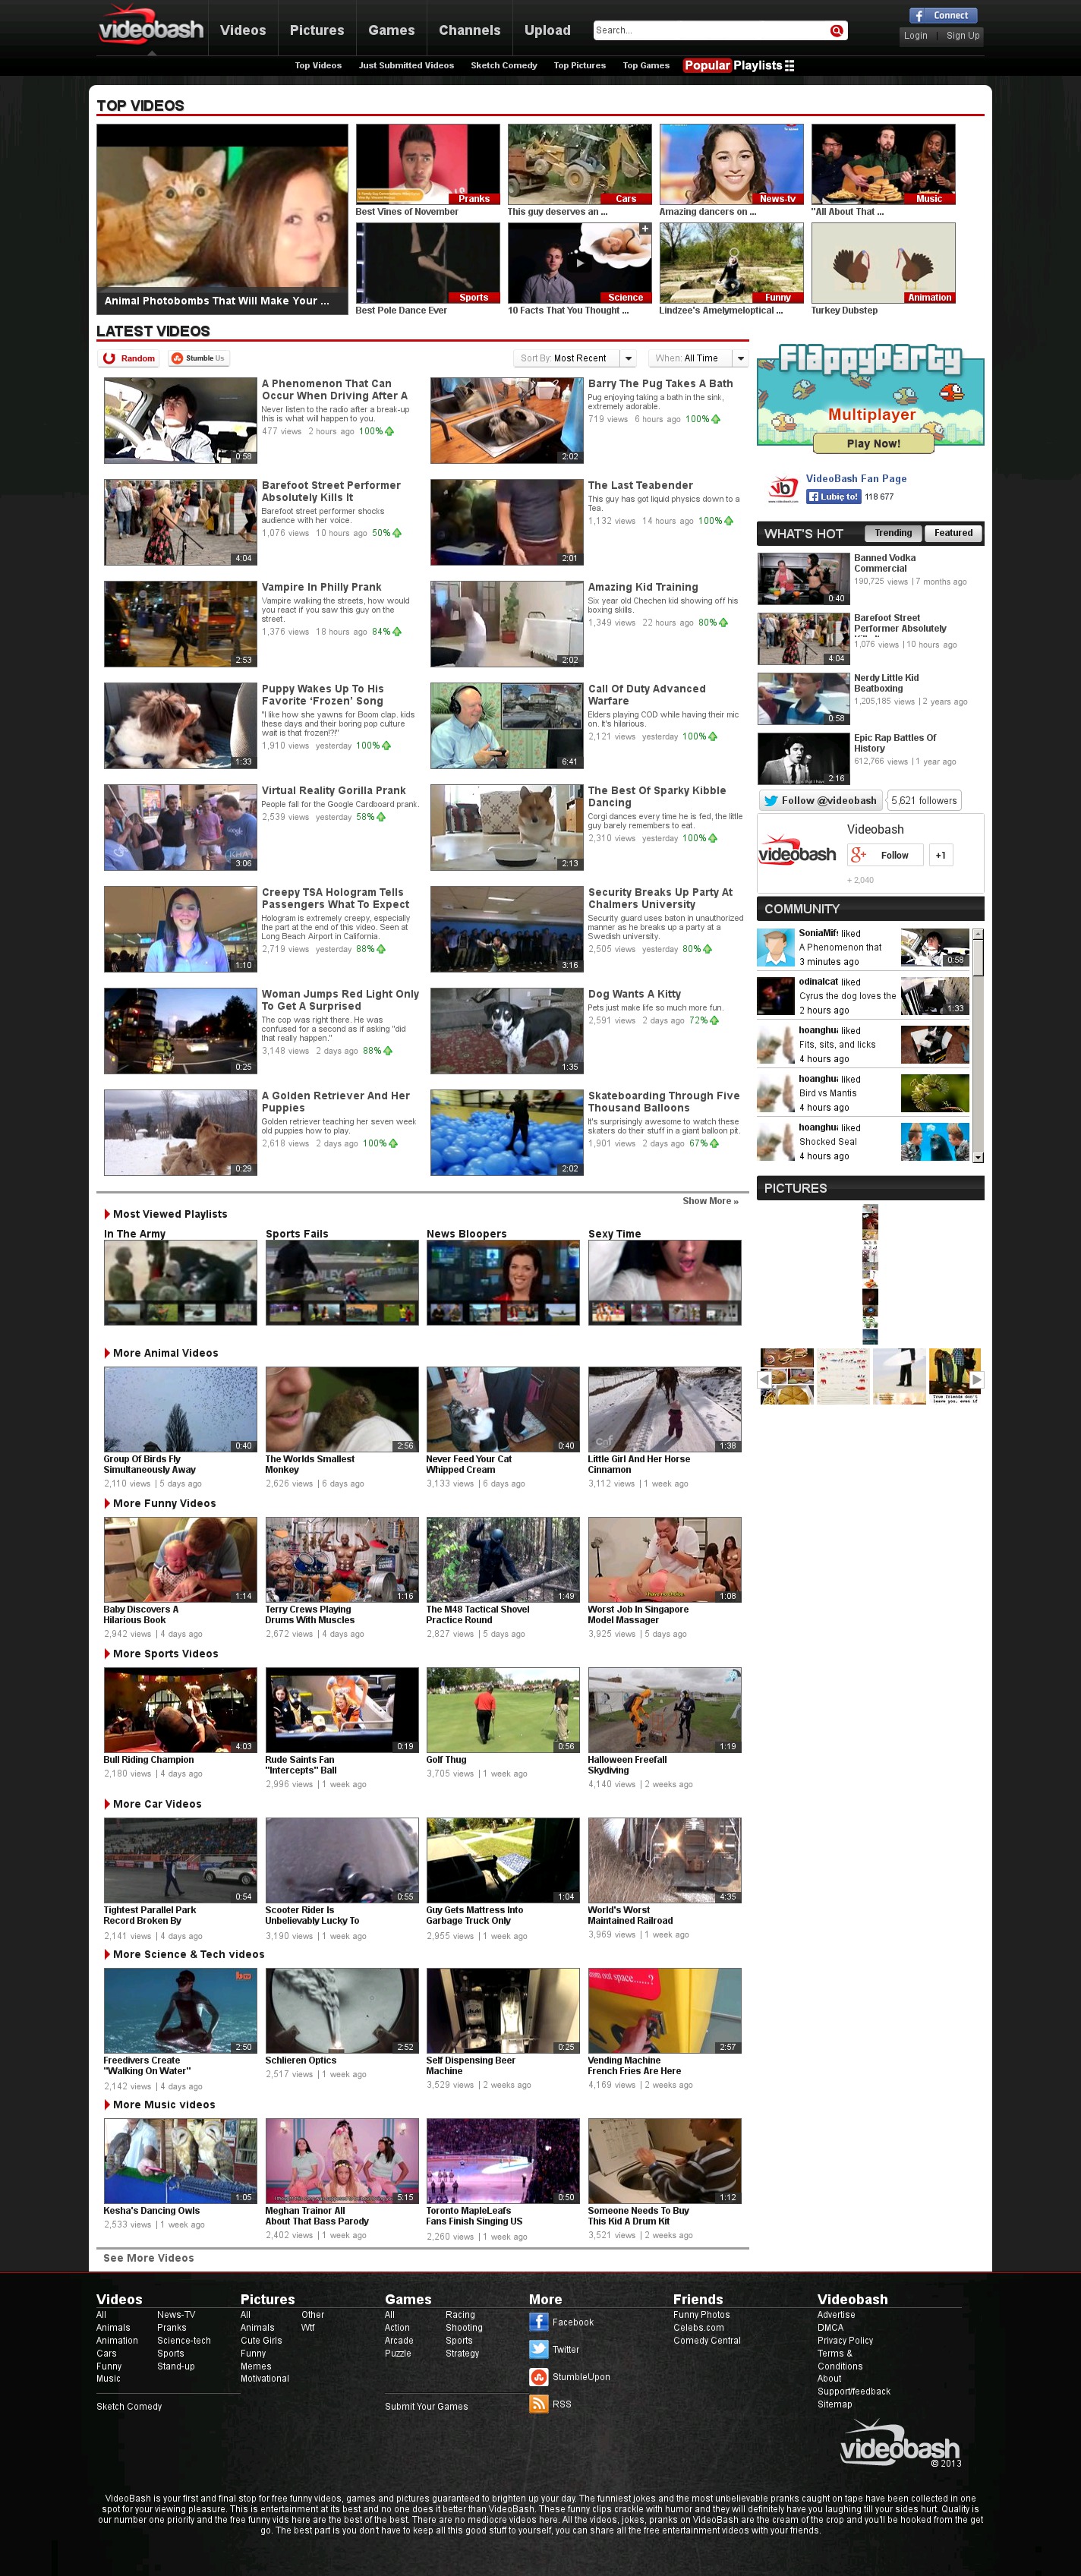Click the Community panel scrollbar thumb
The width and height of the screenshot is (1081, 2576).
pyautogui.click(x=978, y=957)
